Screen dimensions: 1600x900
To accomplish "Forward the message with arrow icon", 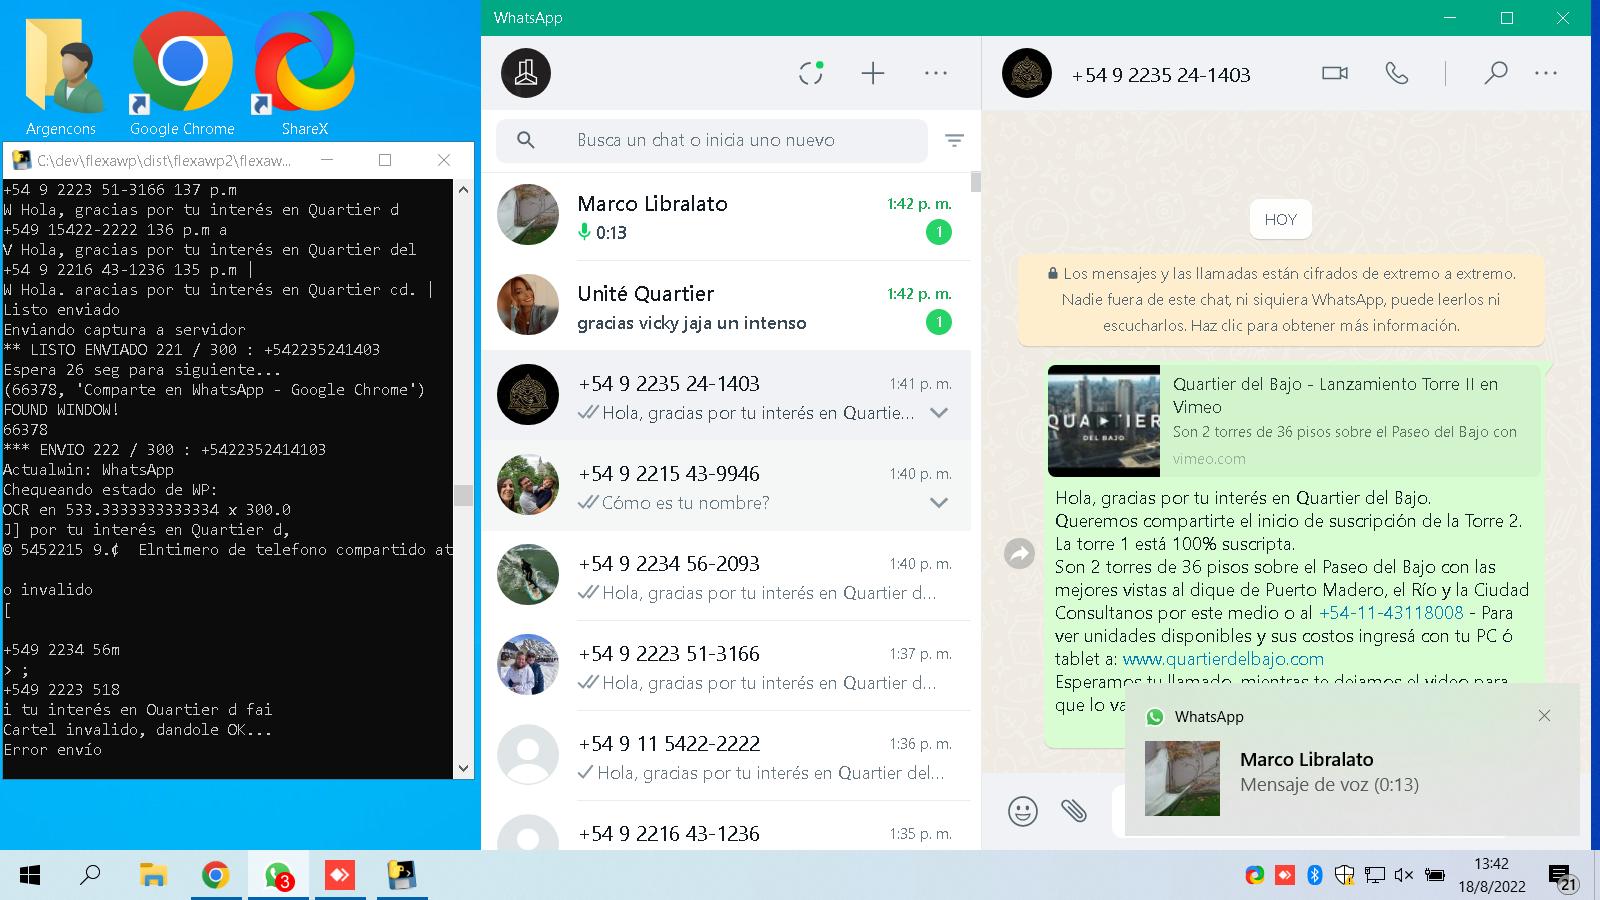I will (1019, 553).
